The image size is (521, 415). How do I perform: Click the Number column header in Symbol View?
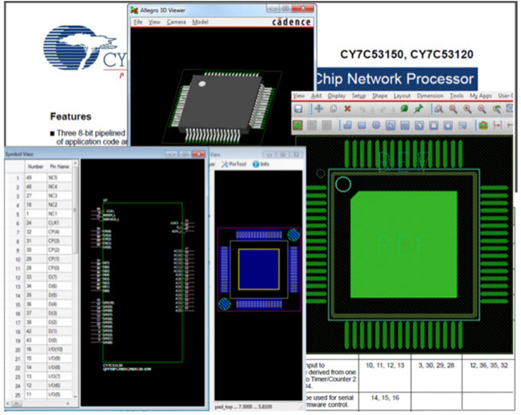pyautogui.click(x=36, y=166)
